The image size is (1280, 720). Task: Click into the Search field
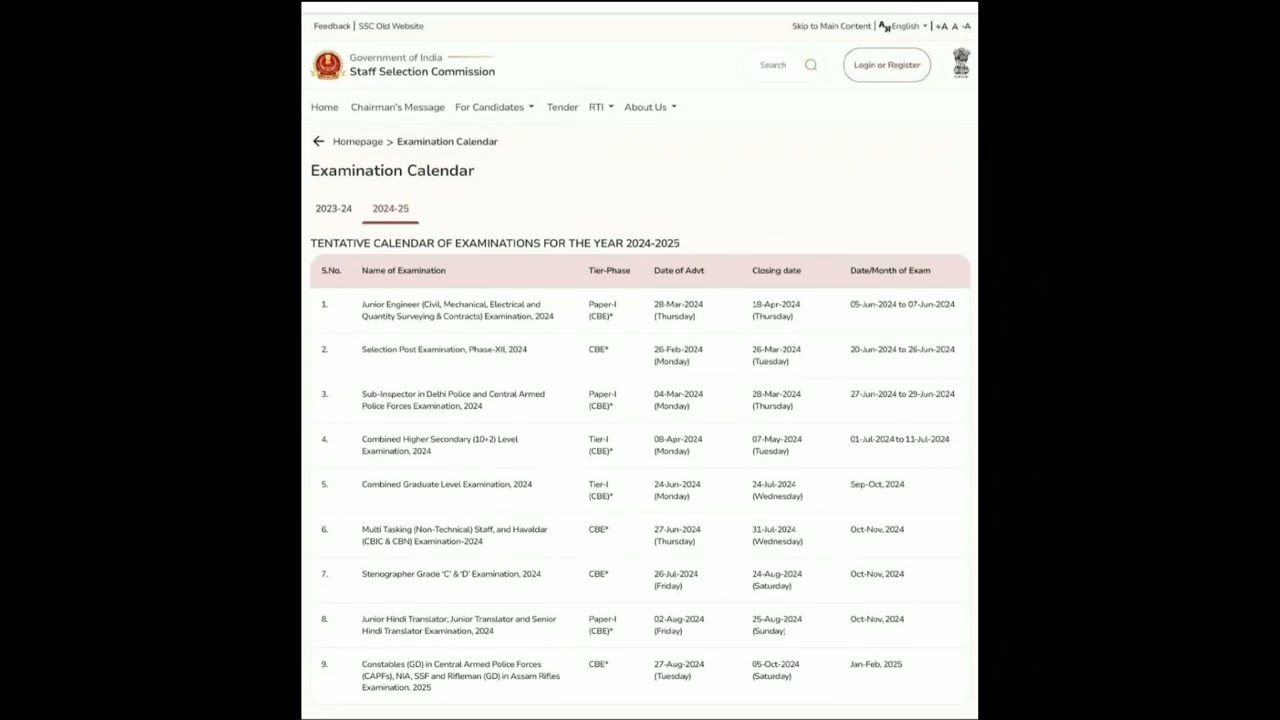pos(773,65)
